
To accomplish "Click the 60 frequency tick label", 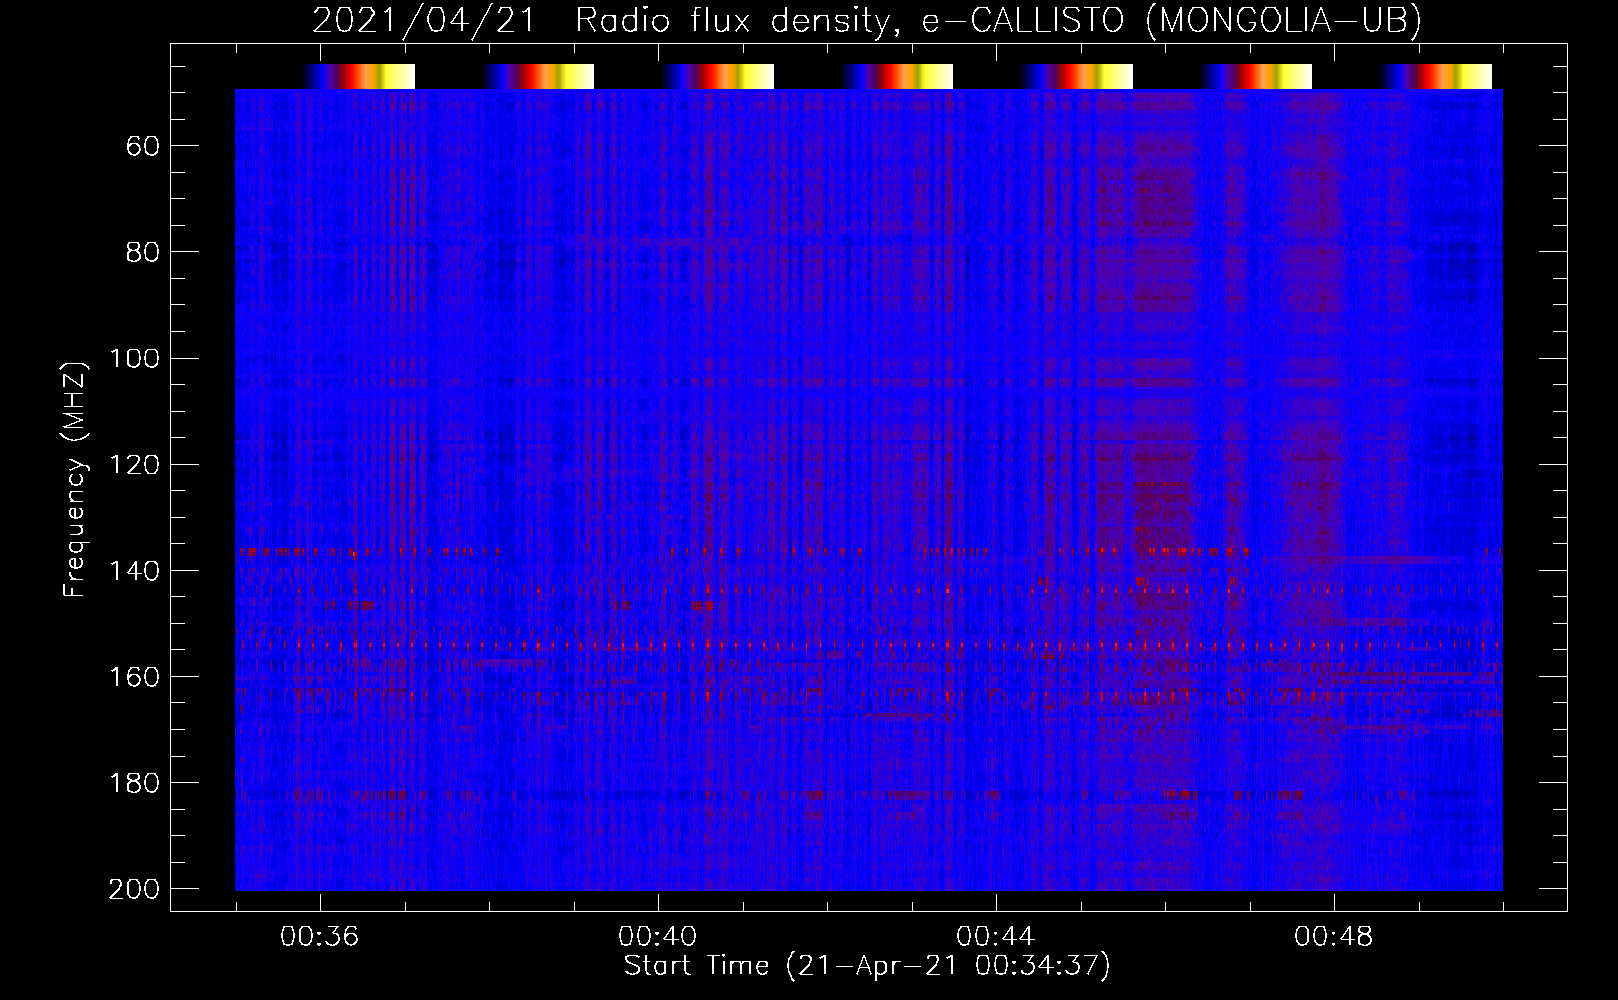I will pos(143,147).
